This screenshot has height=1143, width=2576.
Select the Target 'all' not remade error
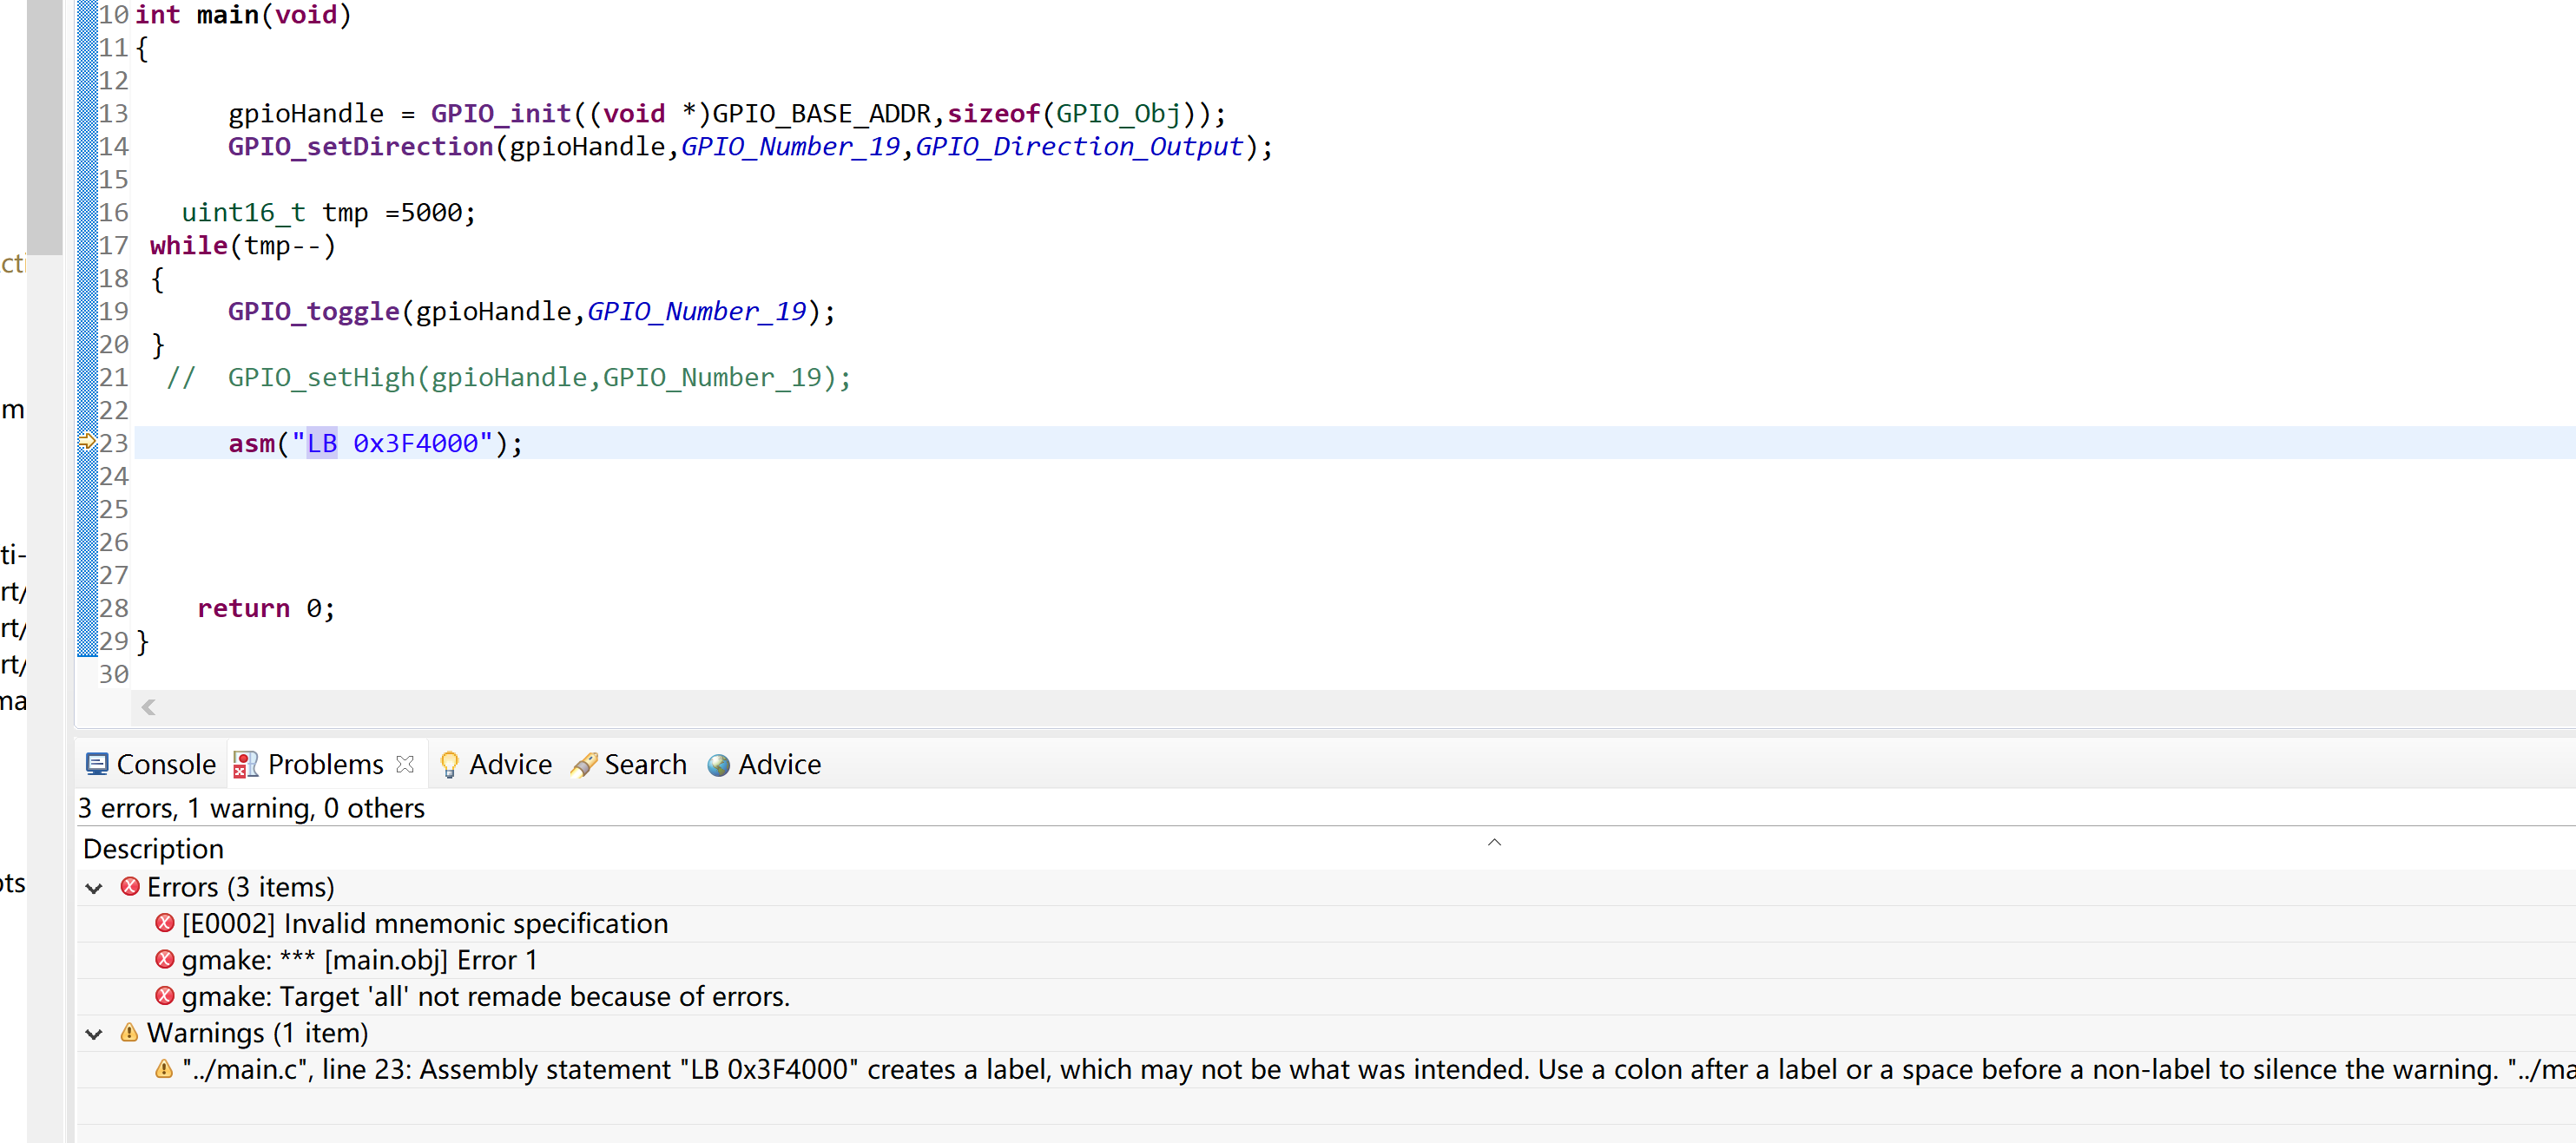(x=486, y=997)
